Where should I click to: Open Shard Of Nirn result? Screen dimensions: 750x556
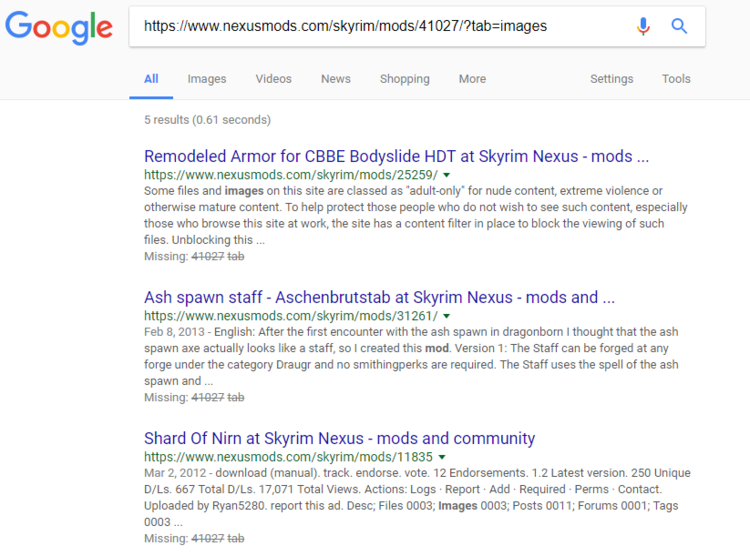pos(340,439)
